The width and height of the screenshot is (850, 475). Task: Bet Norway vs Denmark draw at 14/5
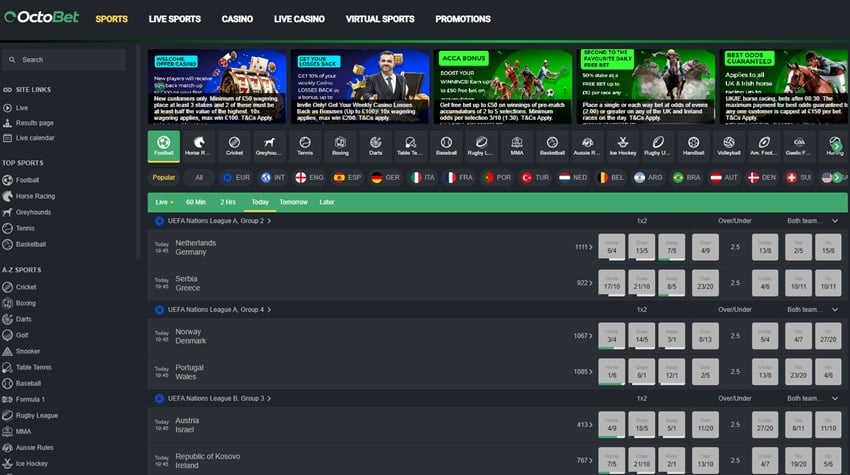pyautogui.click(x=642, y=336)
